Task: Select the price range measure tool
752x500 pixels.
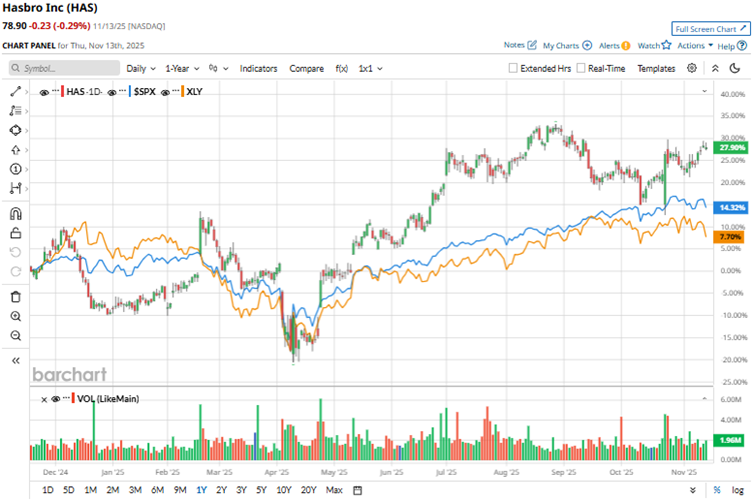Action: pos(15,188)
